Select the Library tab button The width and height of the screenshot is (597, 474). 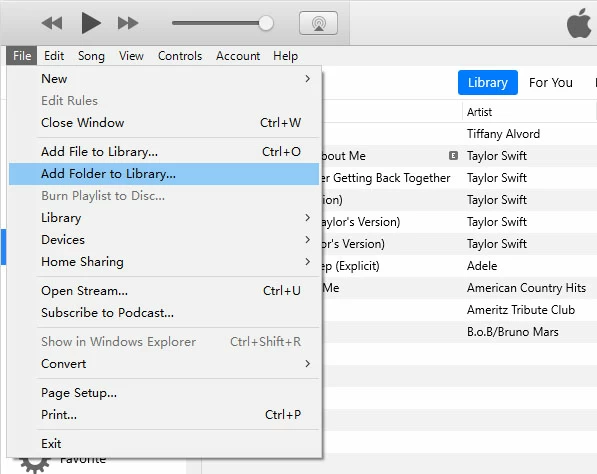point(488,83)
